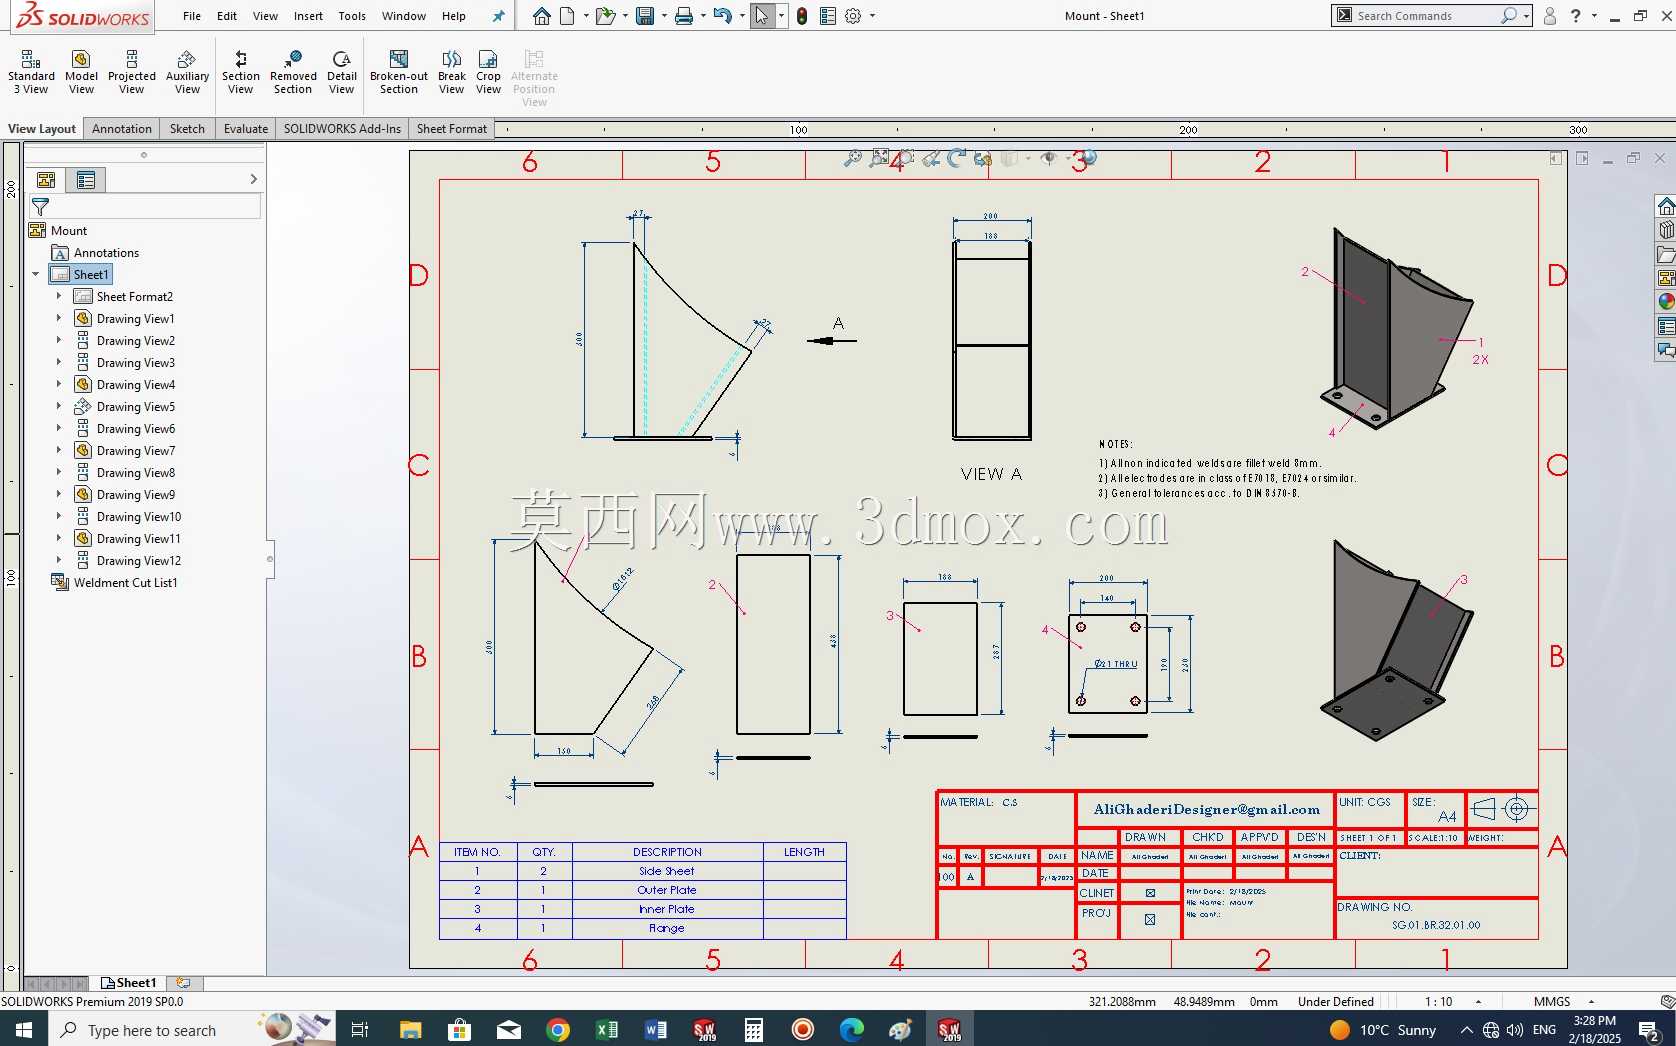Save the drawing with the Save icon
Screen dimensions: 1676x1046
click(645, 16)
